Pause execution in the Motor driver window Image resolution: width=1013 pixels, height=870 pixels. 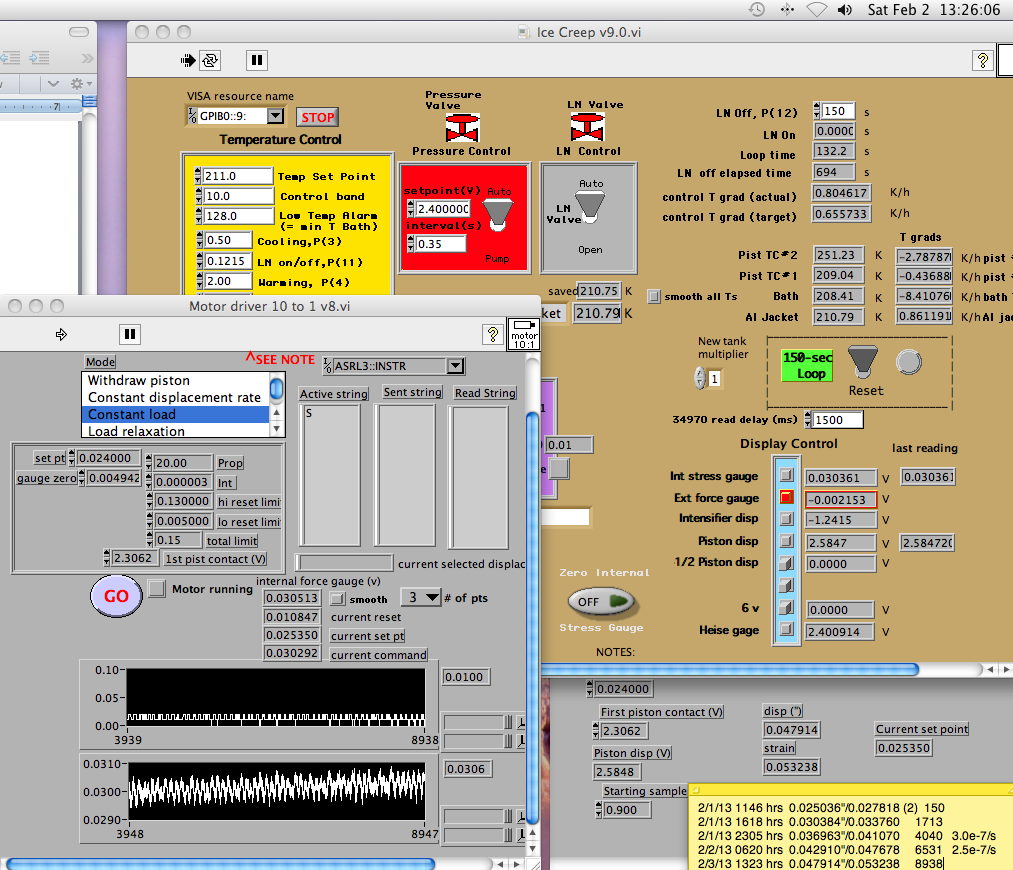129,334
